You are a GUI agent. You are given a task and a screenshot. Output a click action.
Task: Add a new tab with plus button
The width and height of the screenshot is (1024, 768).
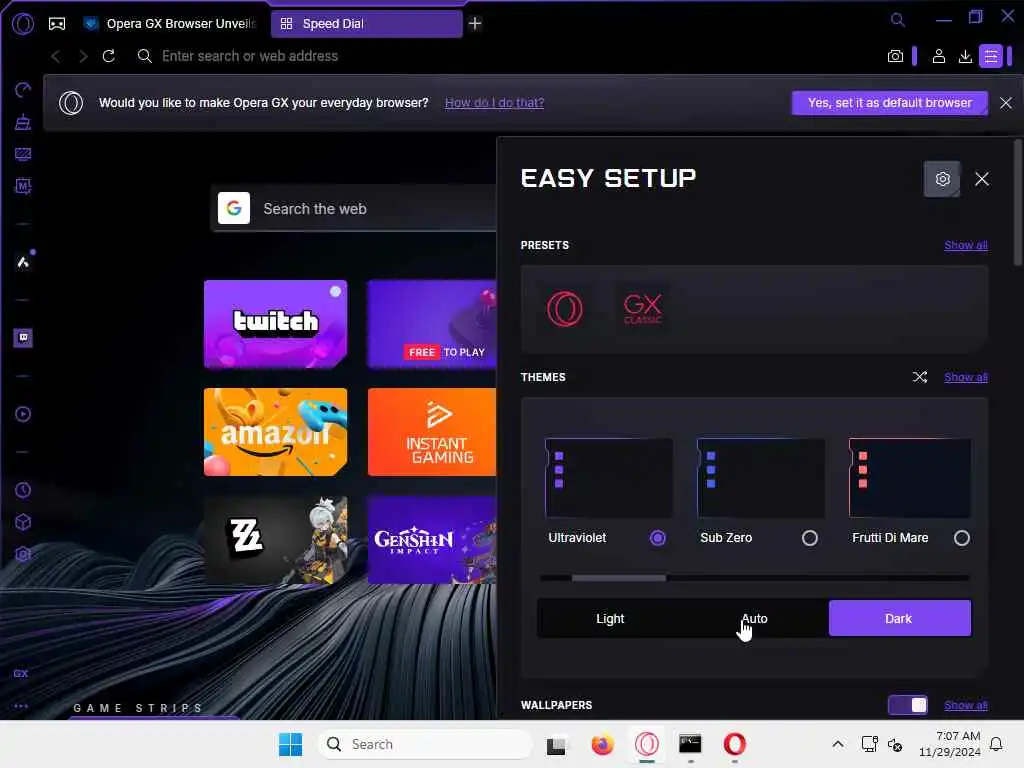[475, 24]
